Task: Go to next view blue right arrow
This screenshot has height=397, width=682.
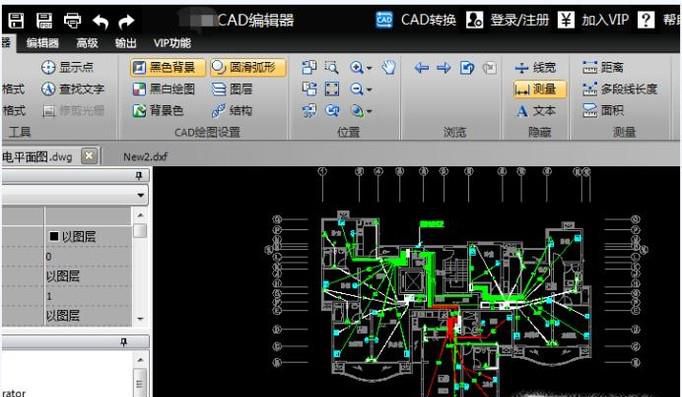Action: tap(444, 67)
